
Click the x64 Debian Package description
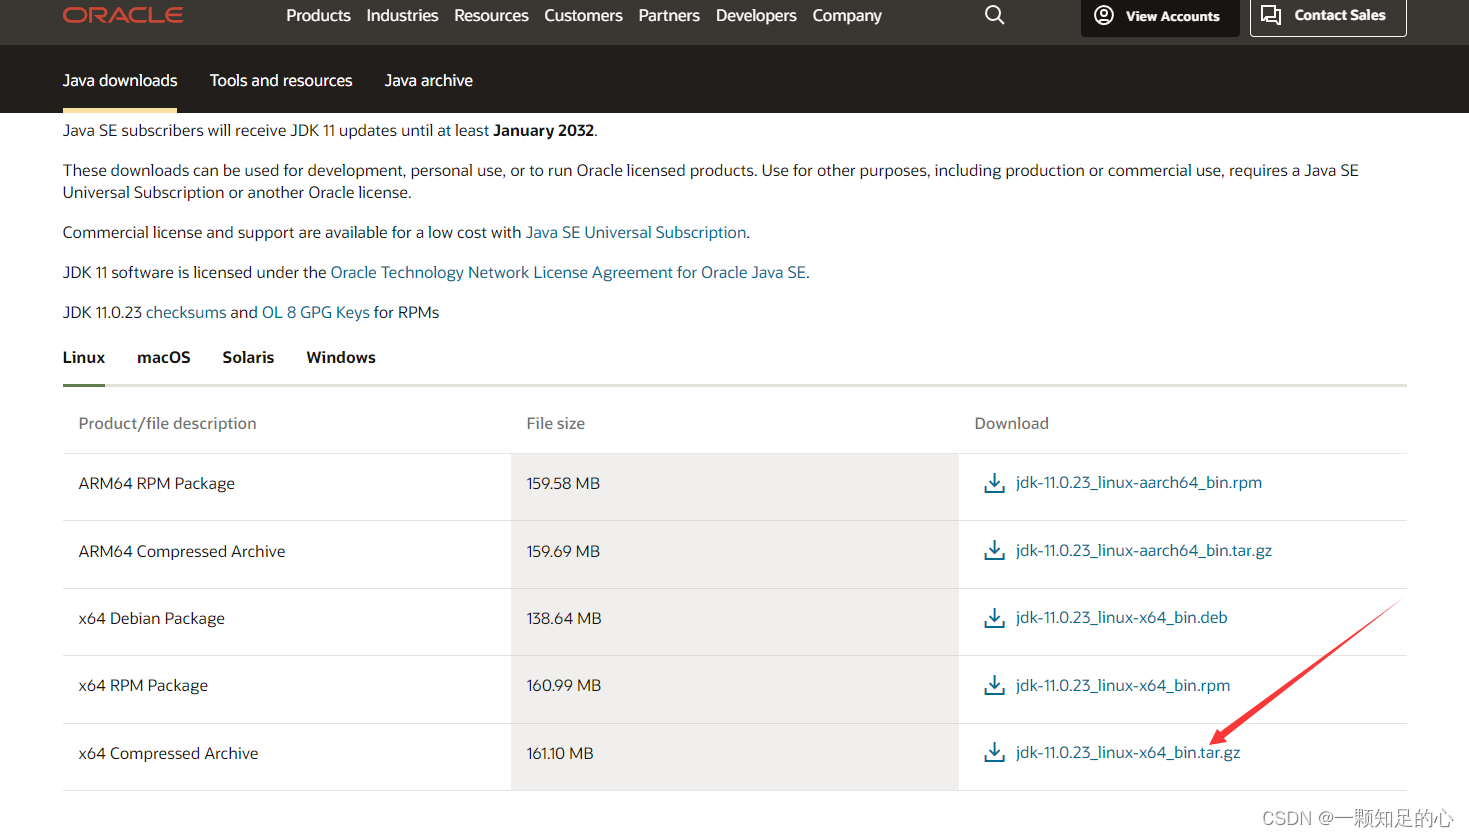click(x=152, y=618)
